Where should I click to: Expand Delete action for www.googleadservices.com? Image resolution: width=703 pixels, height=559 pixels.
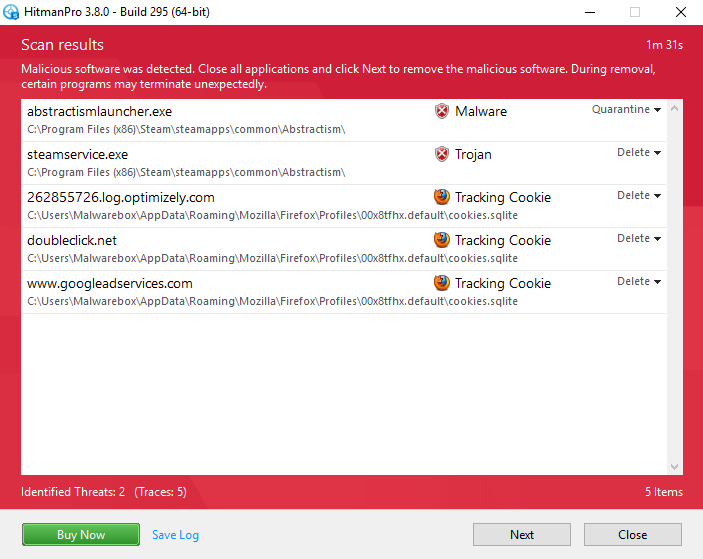coord(639,282)
